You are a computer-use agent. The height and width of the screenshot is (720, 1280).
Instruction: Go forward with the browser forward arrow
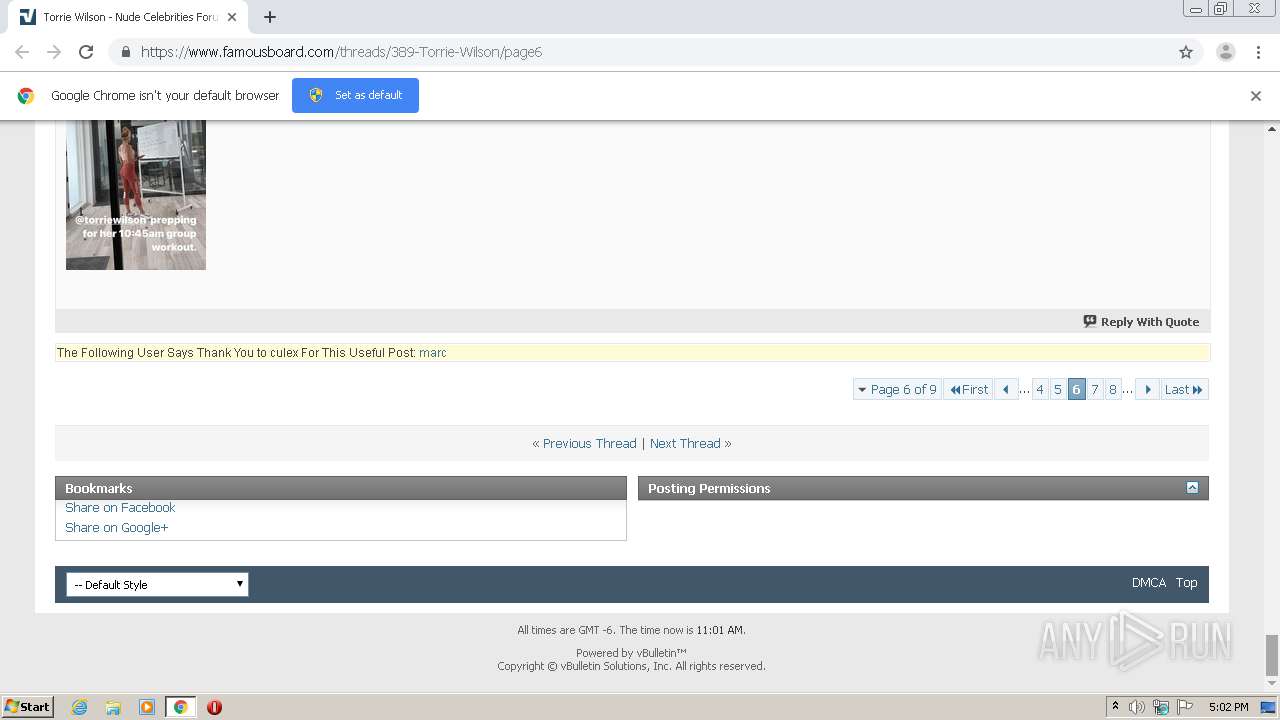[54, 52]
